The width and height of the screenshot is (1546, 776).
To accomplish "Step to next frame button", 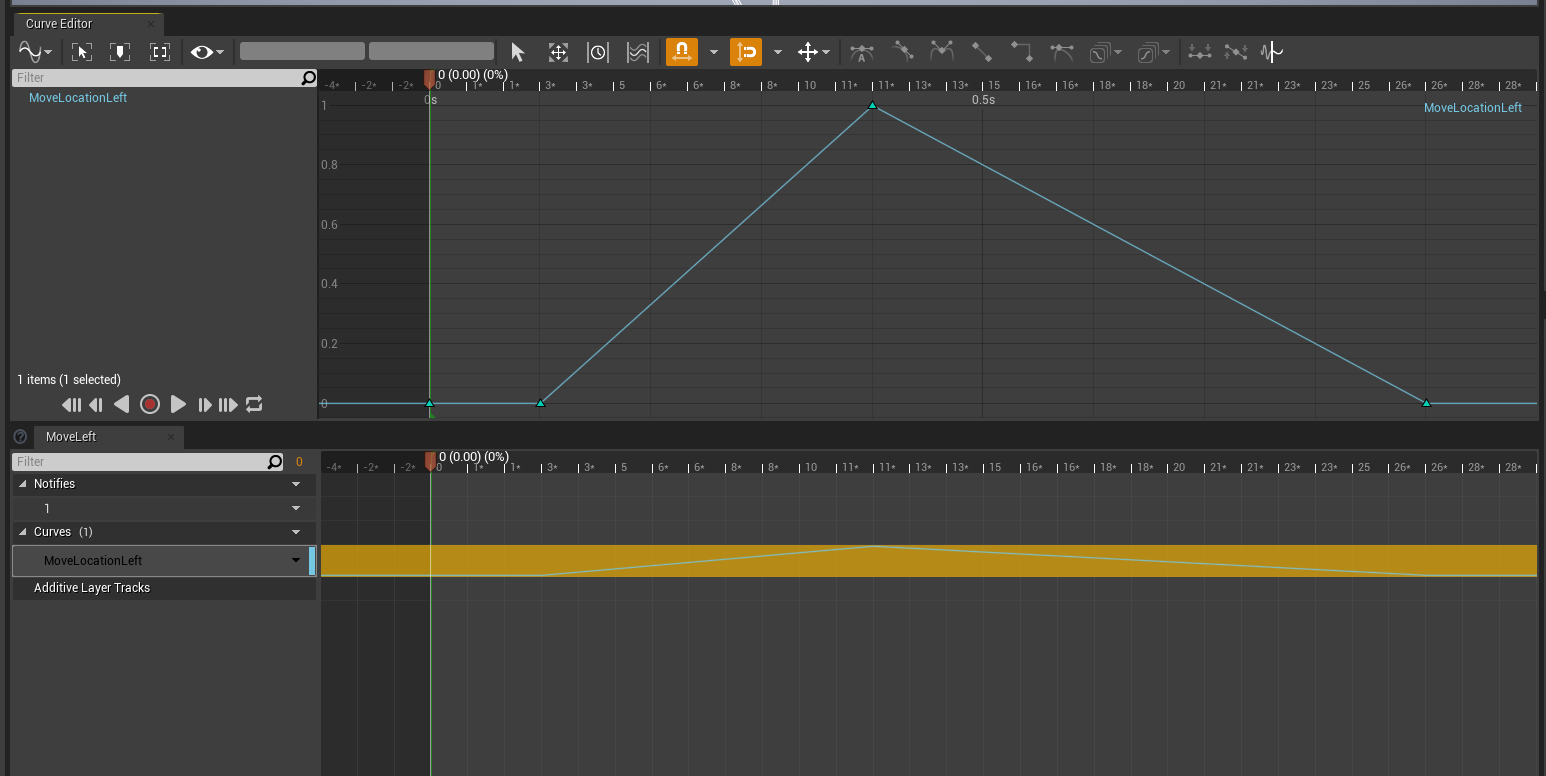I will point(204,404).
